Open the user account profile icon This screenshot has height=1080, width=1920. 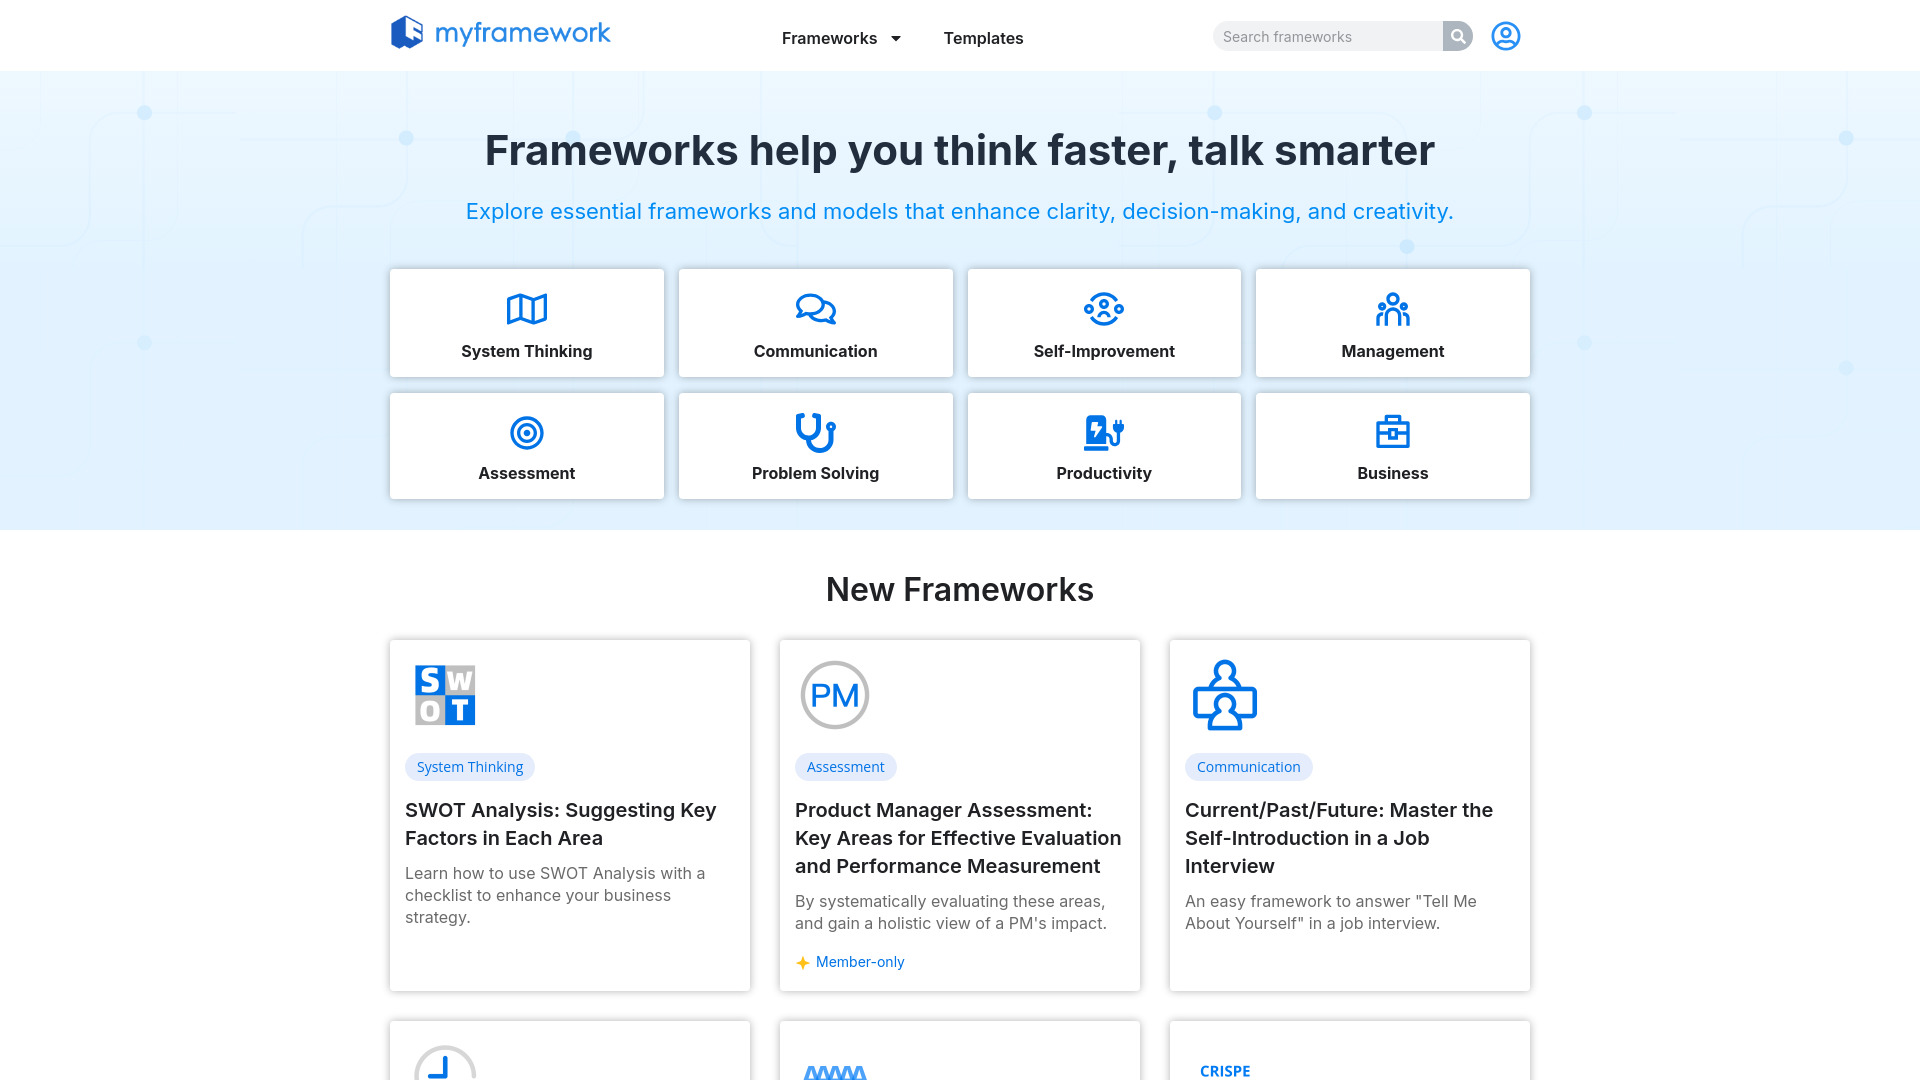pyautogui.click(x=1505, y=36)
